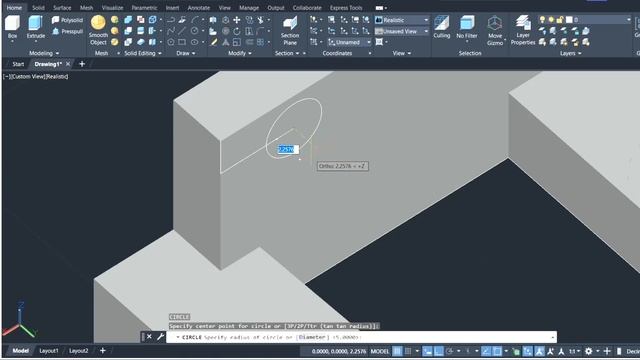This screenshot has height=360, width=640.
Task: Select the Move modify tool
Action: [x=237, y=20]
